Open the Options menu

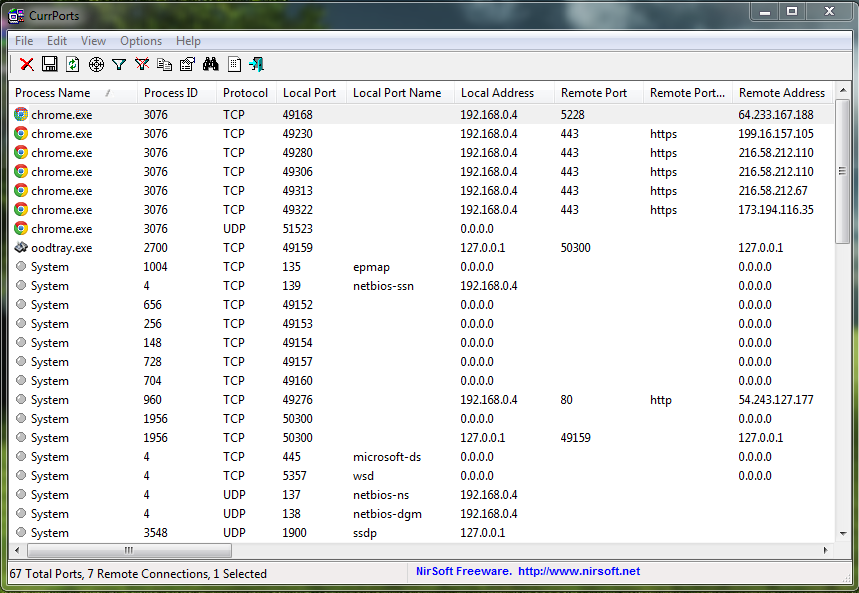(141, 41)
